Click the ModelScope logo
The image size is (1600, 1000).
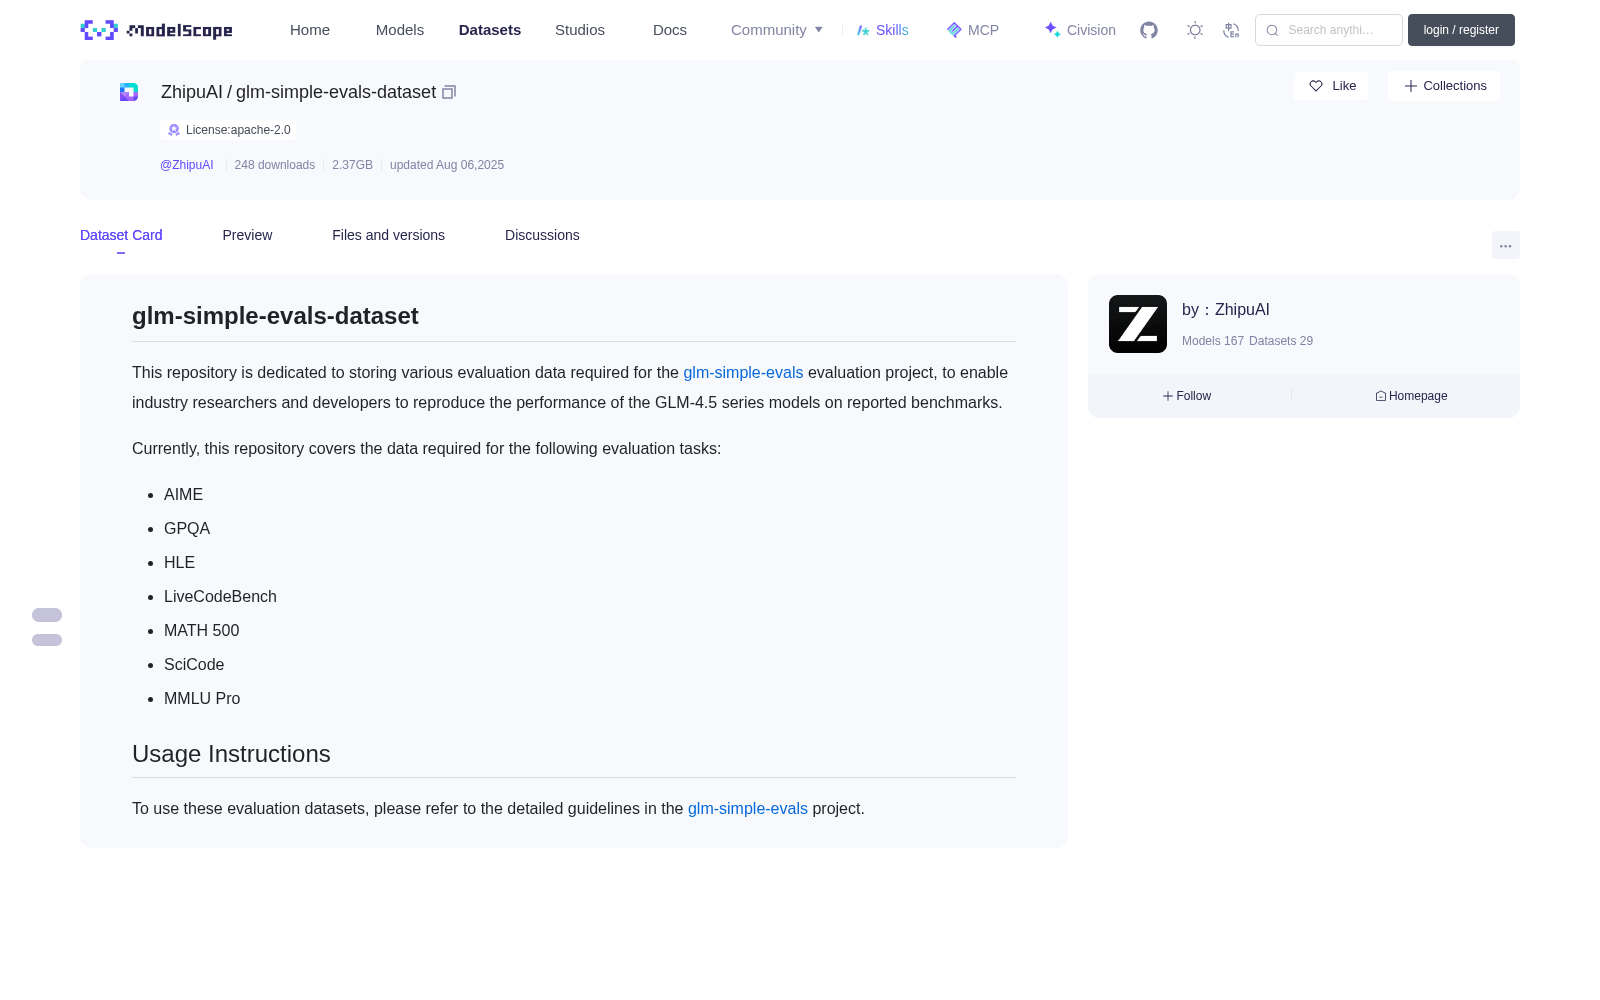pyautogui.click(x=156, y=30)
